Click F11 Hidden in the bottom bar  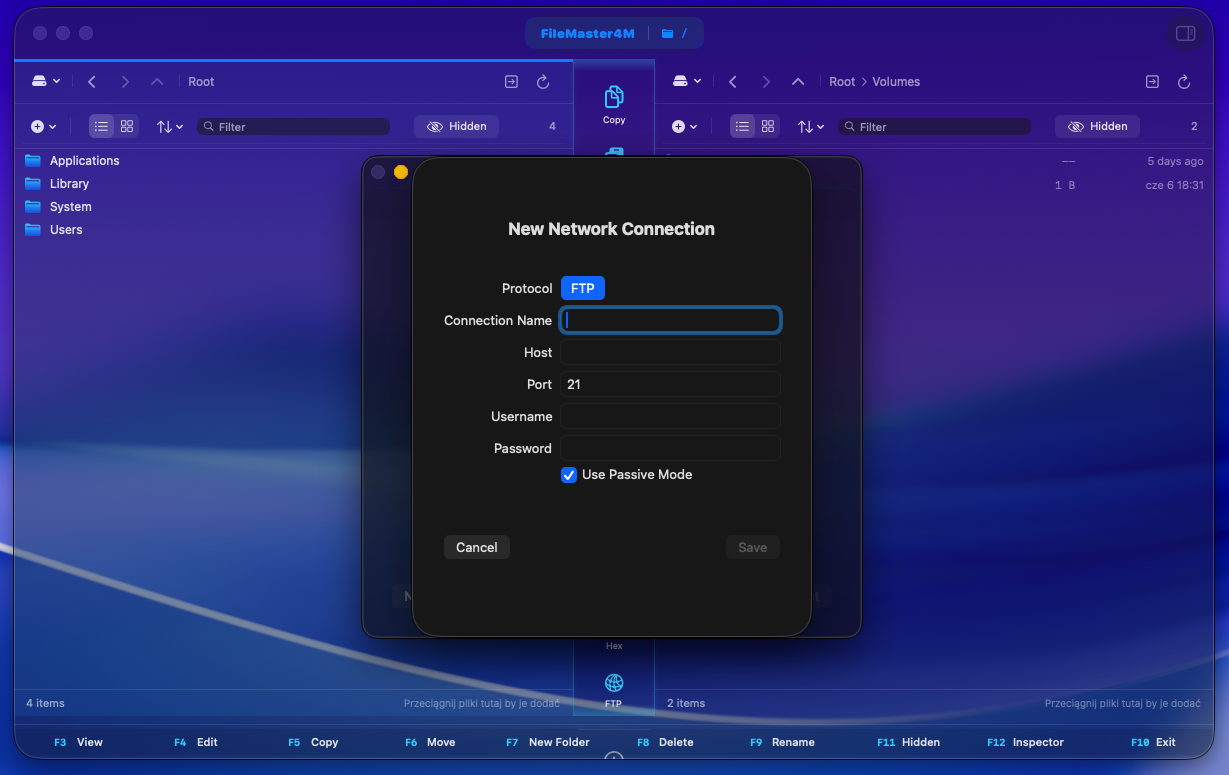pyautogui.click(x=908, y=742)
